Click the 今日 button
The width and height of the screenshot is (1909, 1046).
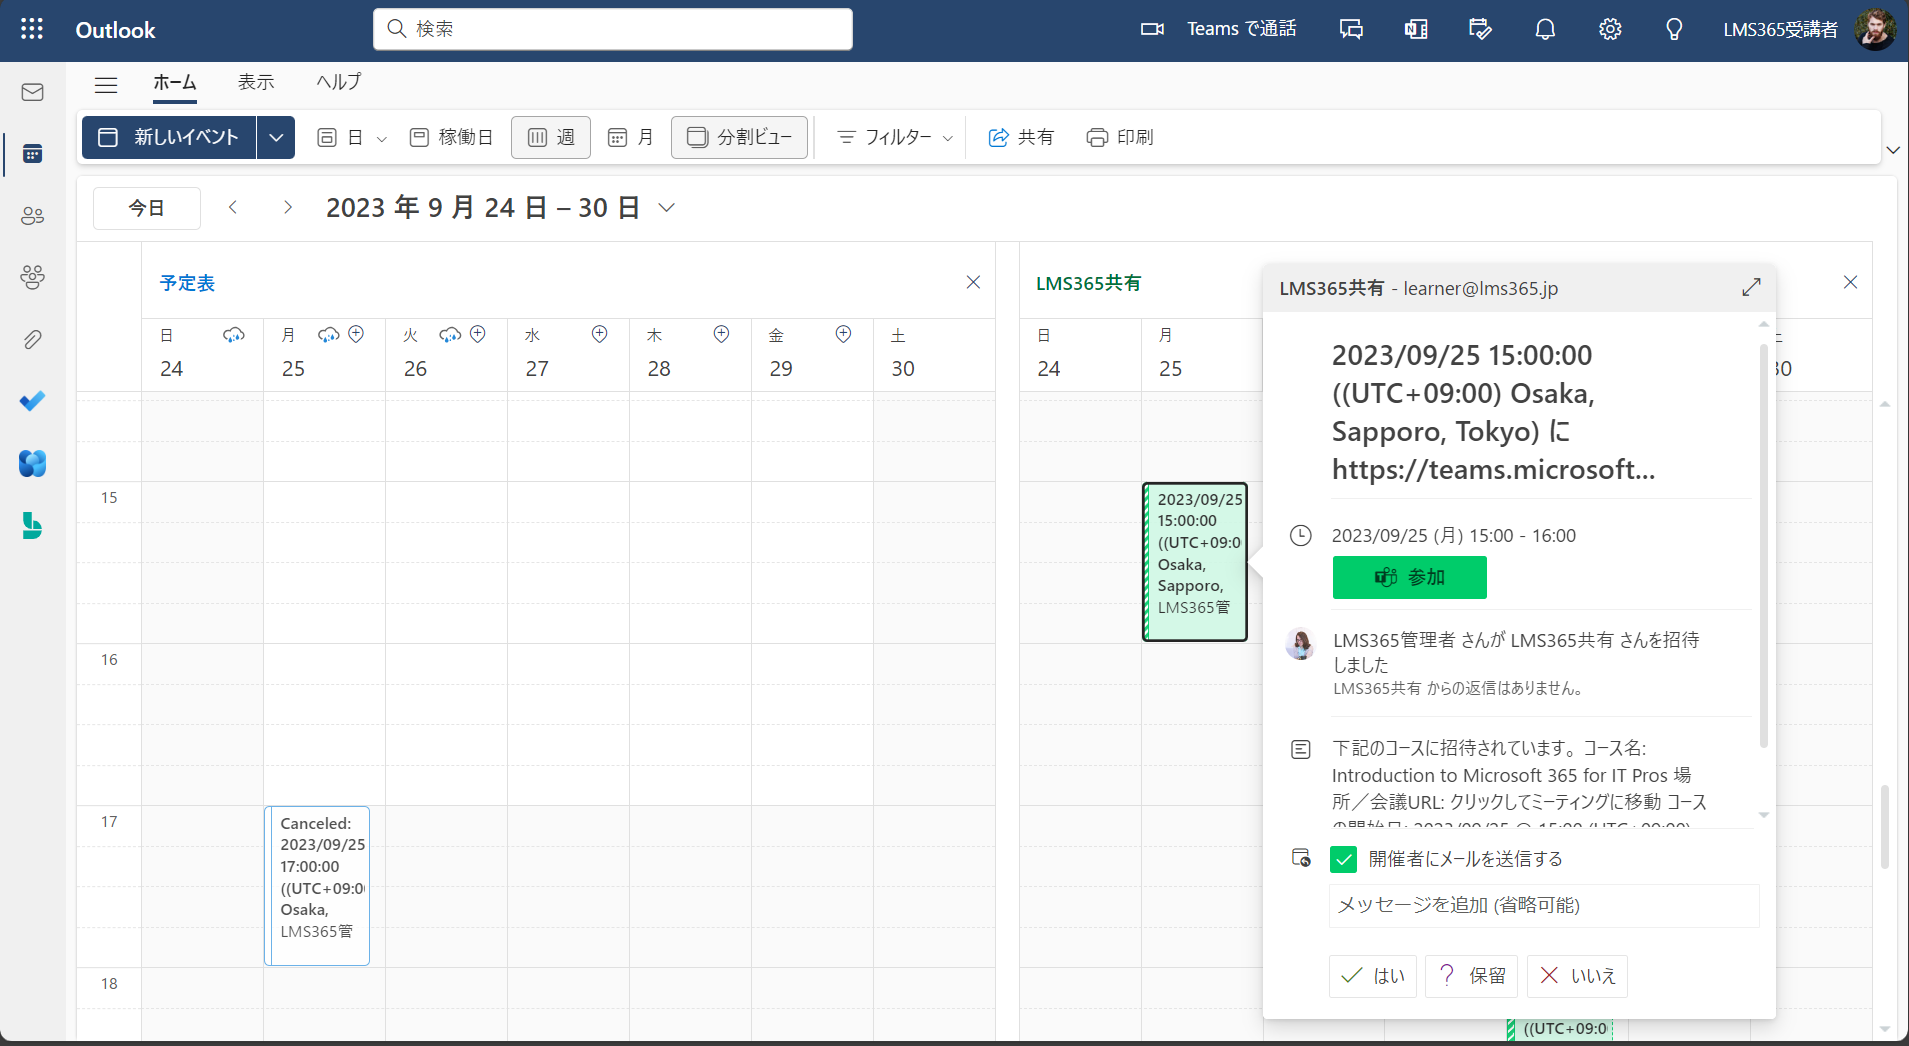point(147,208)
